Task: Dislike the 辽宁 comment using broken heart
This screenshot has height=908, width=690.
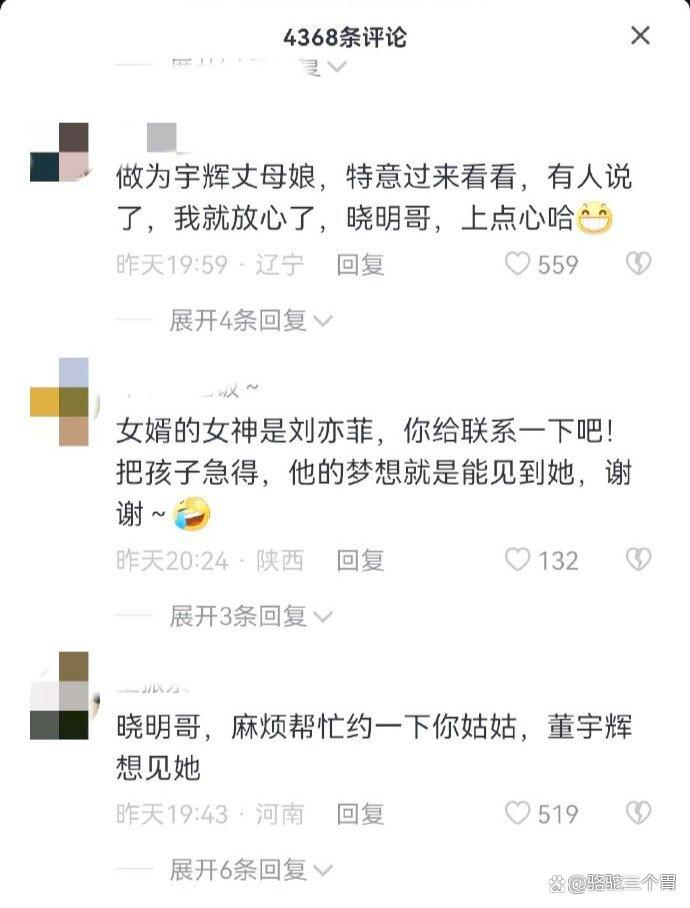Action: 638,264
